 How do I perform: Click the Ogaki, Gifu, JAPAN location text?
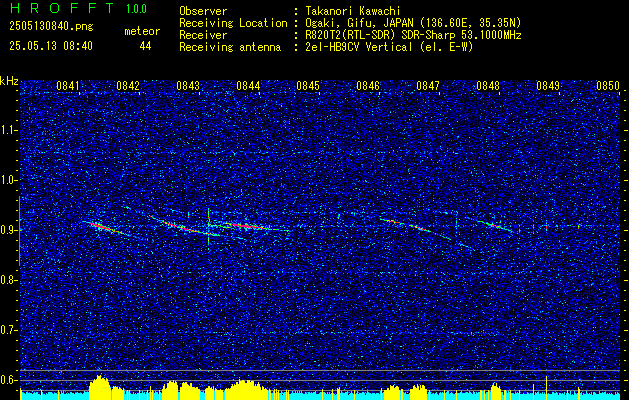tap(413, 23)
